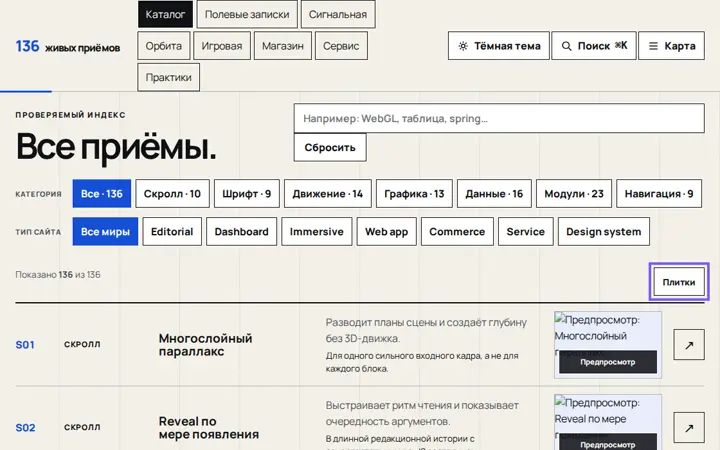Open the Сигнальная tab
720x450 pixels.
click(338, 14)
